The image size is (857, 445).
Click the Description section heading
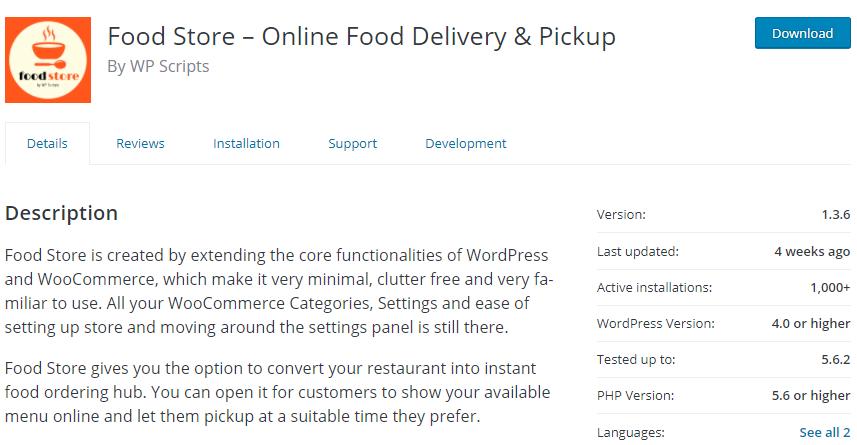[62, 213]
